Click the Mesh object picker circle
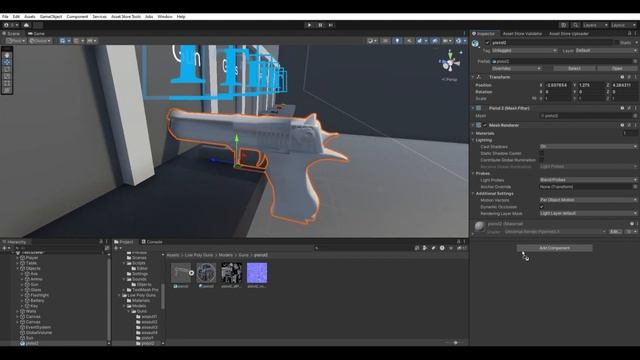 (635, 116)
